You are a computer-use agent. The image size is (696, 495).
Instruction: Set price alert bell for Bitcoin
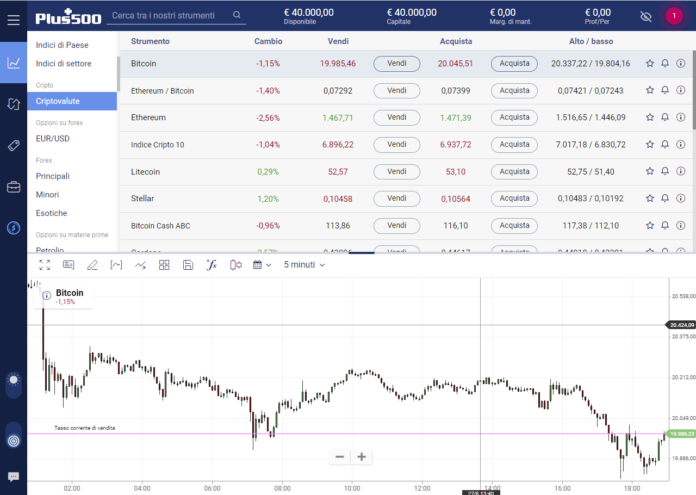tap(665, 63)
